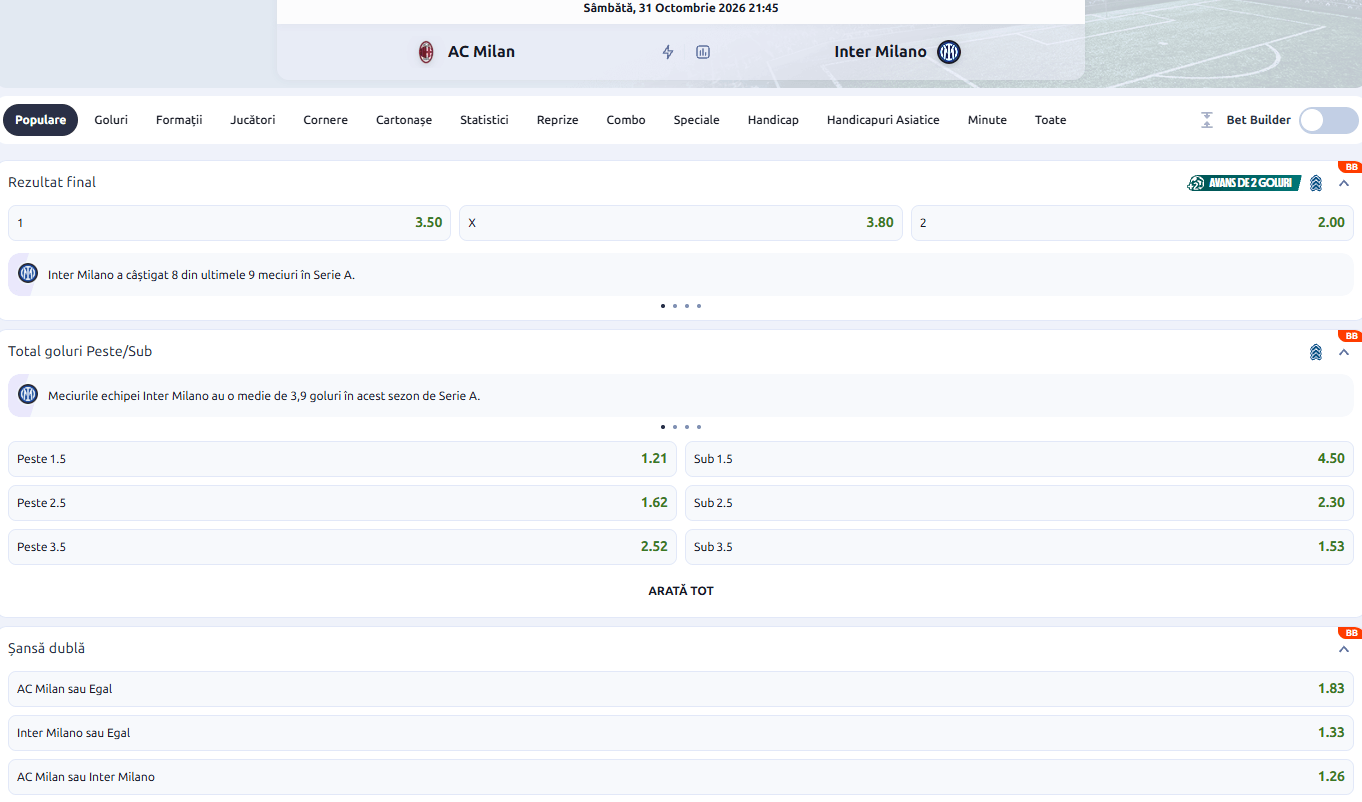This screenshot has width=1362, height=802.
Task: Click the AC Milan club crest
Action: 426,52
